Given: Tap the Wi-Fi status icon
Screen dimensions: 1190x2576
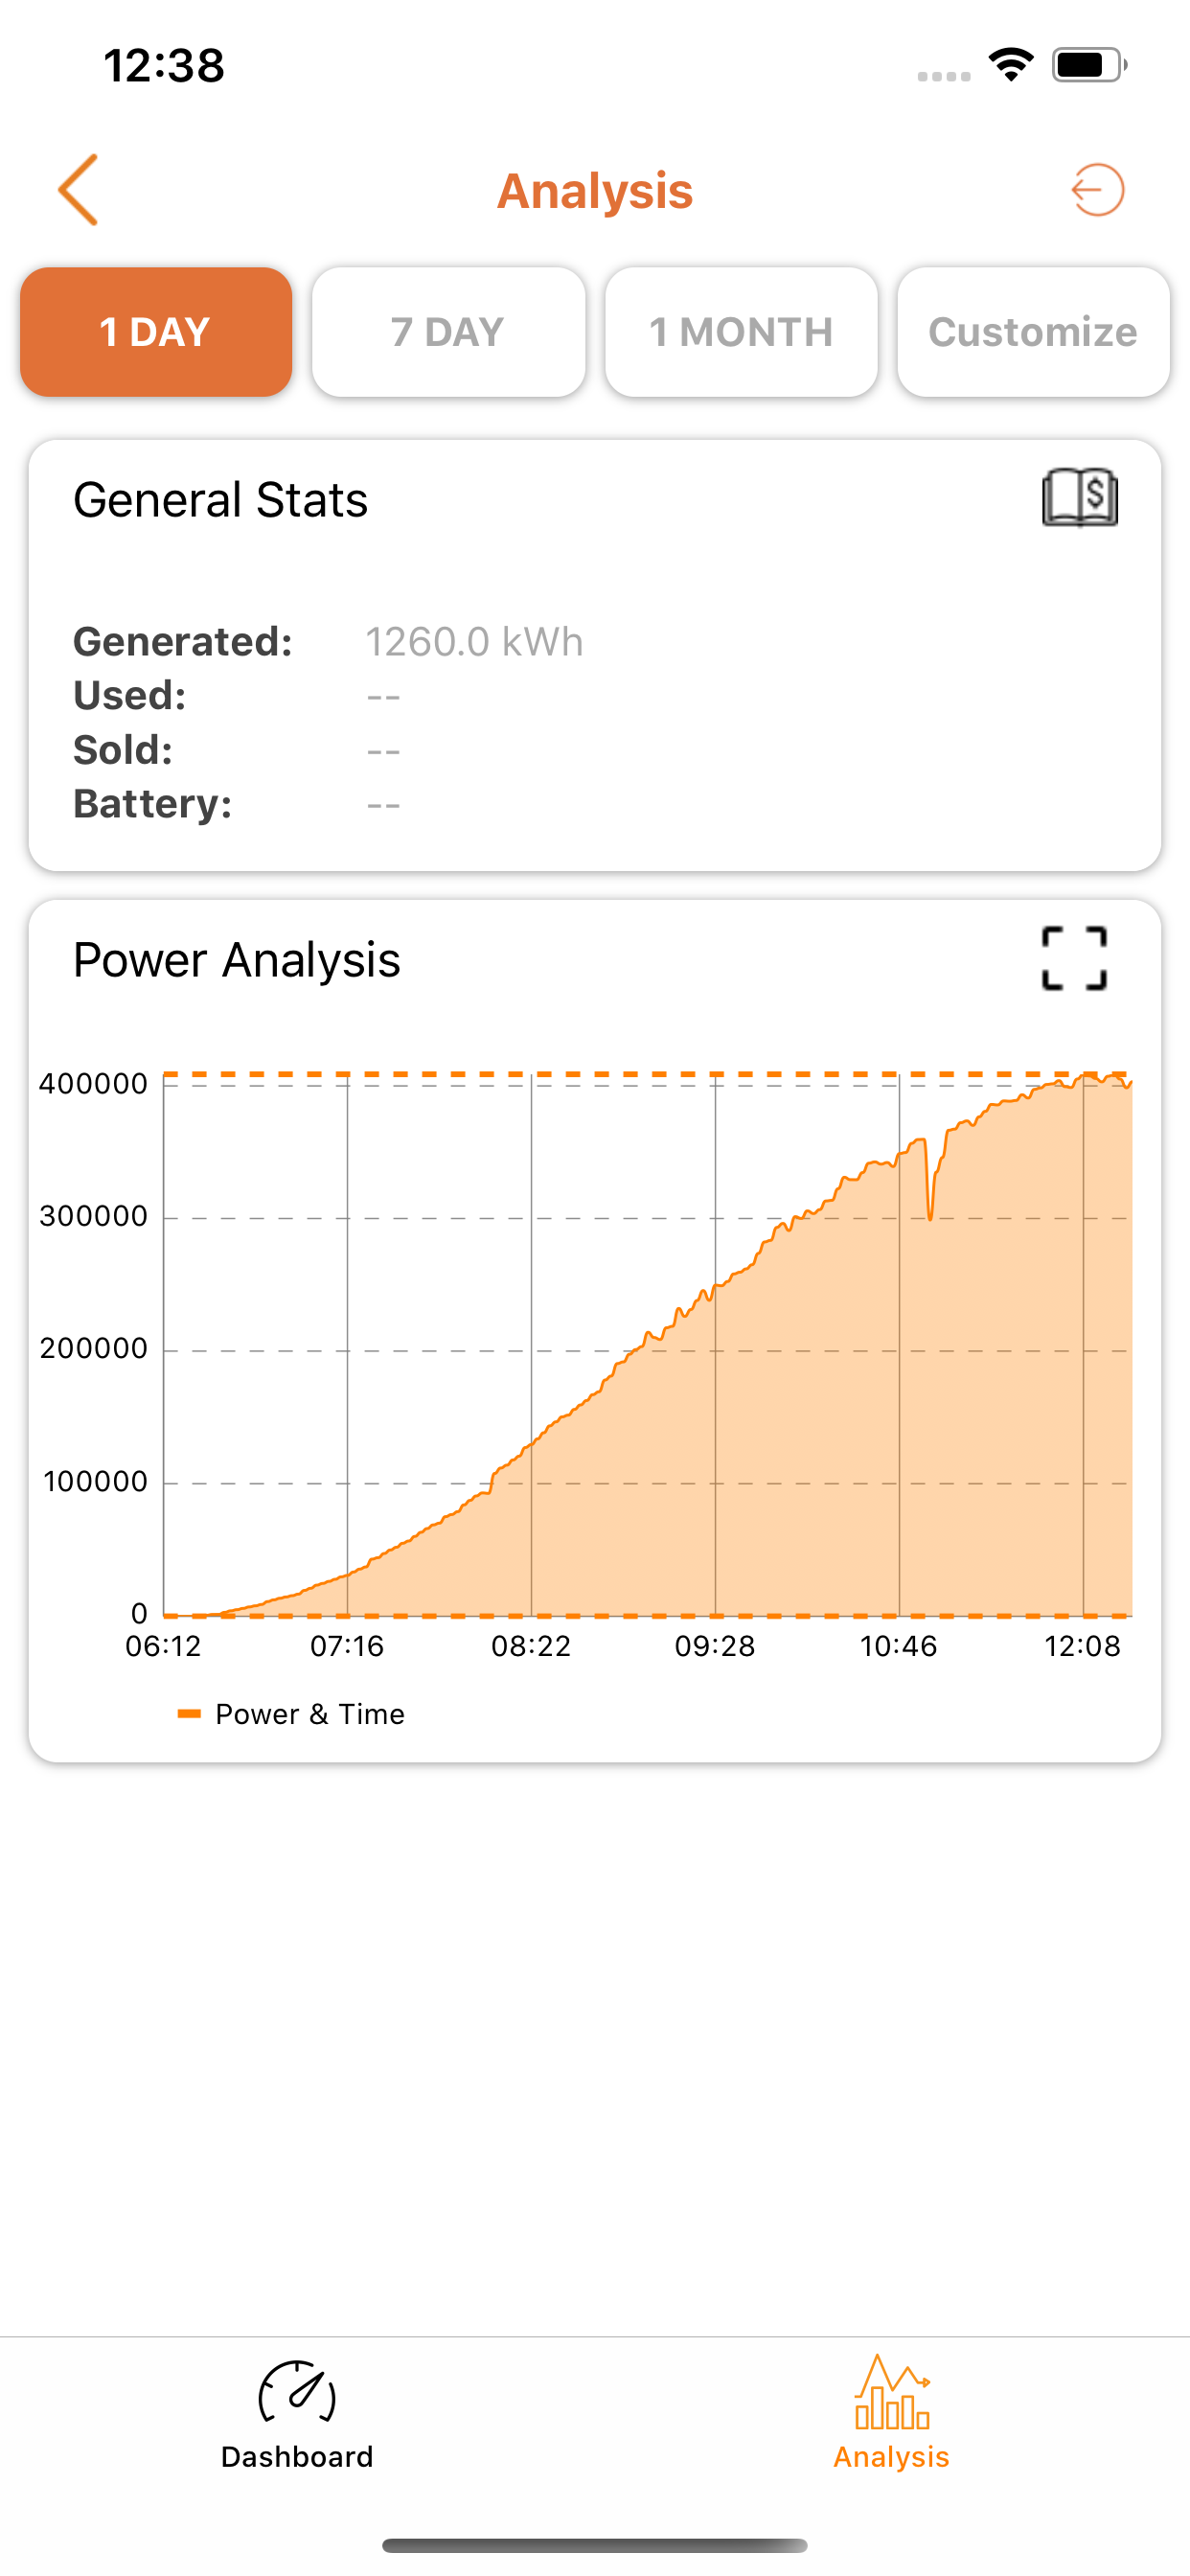Looking at the screenshot, I should [1011, 65].
